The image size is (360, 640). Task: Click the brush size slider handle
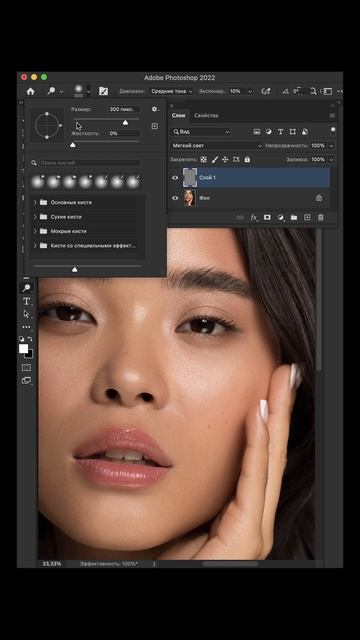click(x=125, y=122)
